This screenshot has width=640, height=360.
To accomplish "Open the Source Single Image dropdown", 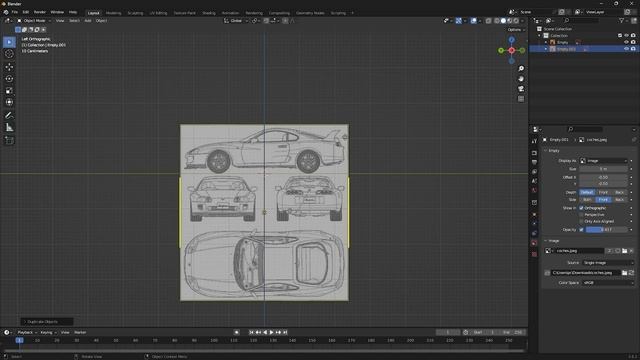I will 608,263.
